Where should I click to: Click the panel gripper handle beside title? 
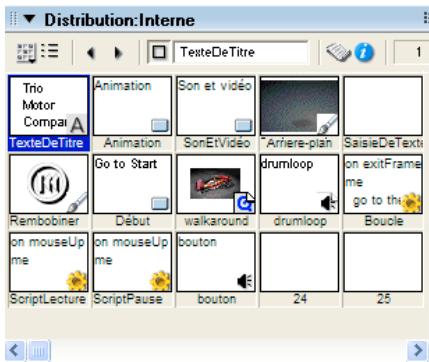tap(13, 19)
